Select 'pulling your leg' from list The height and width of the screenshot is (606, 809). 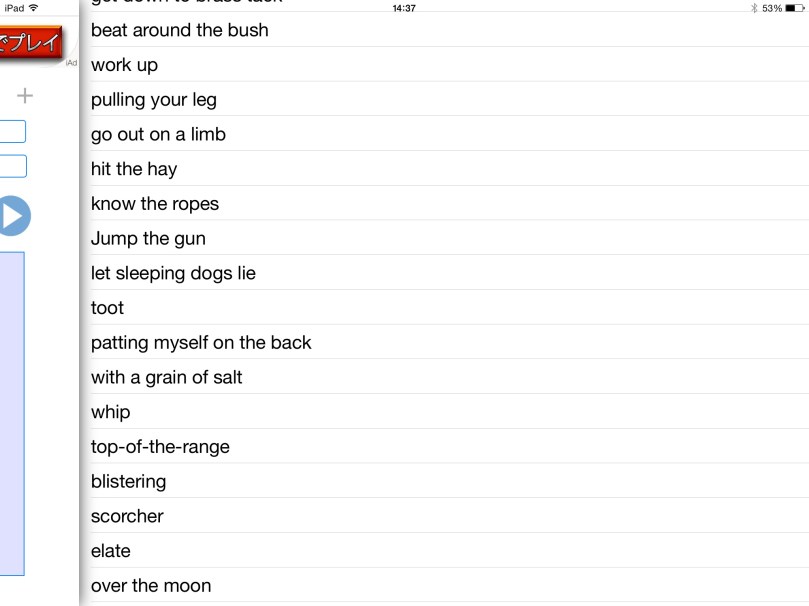154,100
